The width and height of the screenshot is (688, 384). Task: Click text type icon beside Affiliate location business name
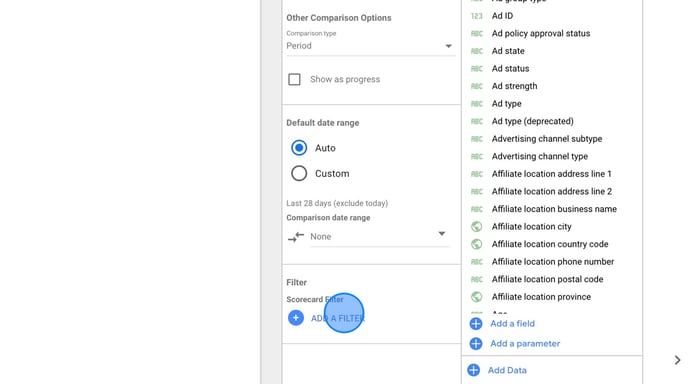[x=477, y=209]
